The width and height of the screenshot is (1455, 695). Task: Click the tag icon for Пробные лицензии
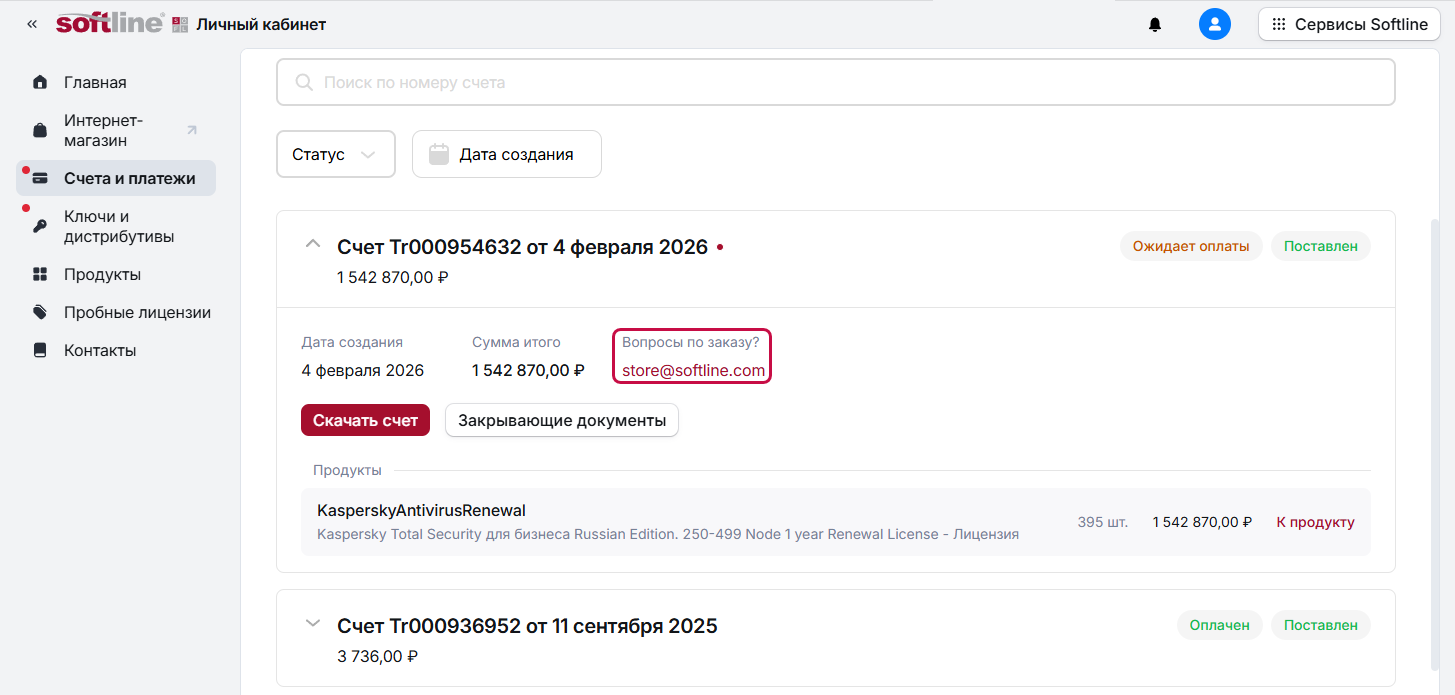[x=40, y=312]
